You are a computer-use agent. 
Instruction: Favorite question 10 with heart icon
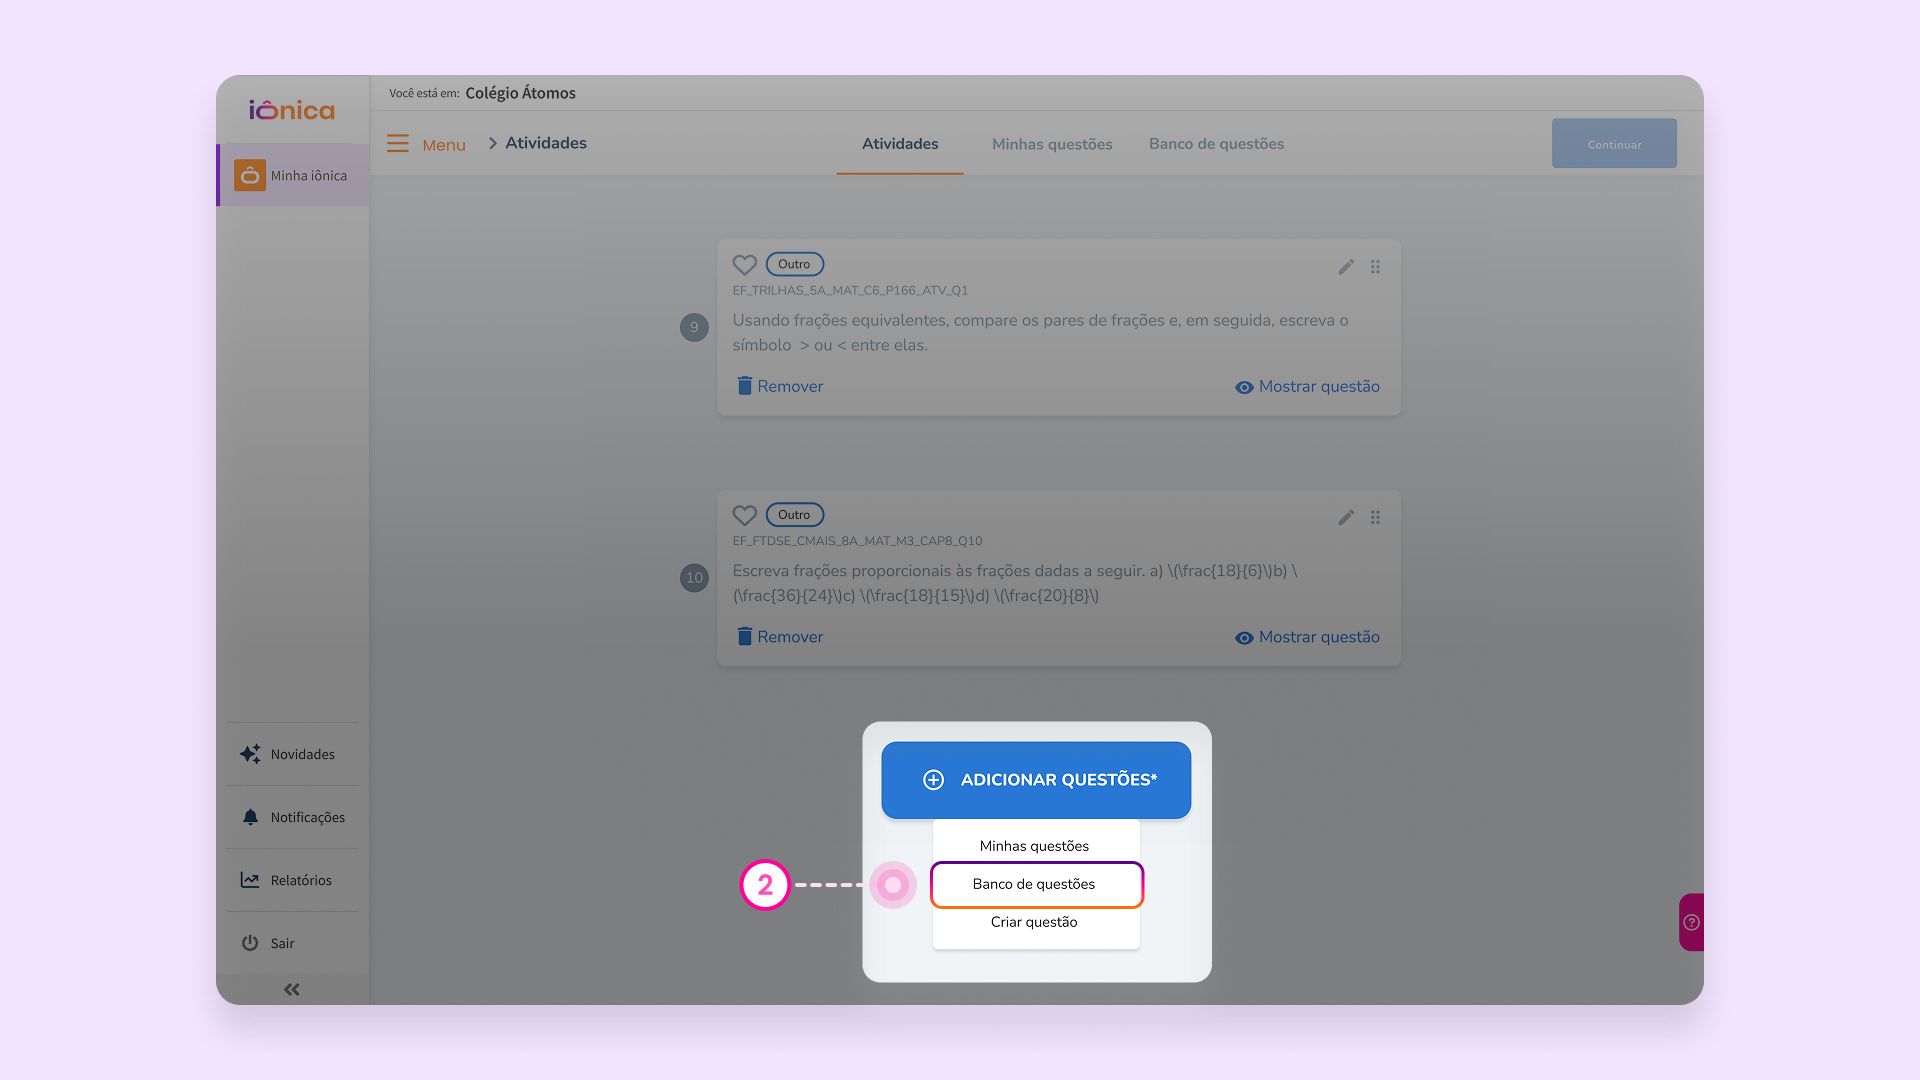pyautogui.click(x=744, y=515)
